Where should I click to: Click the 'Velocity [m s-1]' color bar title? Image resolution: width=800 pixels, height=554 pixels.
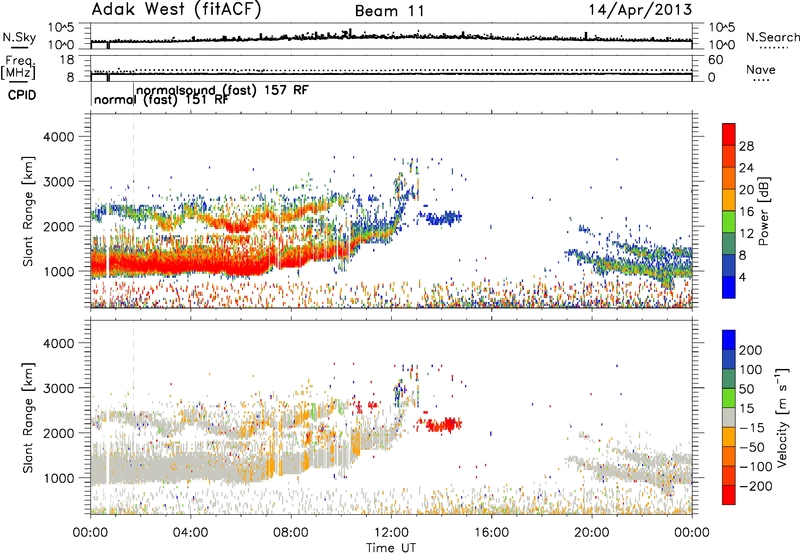point(782,417)
